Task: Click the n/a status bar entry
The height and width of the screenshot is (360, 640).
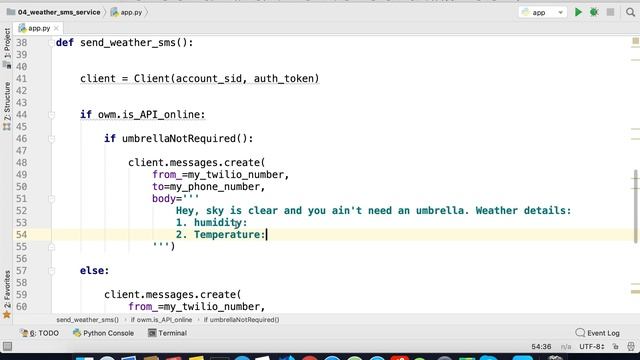Action: tap(566, 347)
